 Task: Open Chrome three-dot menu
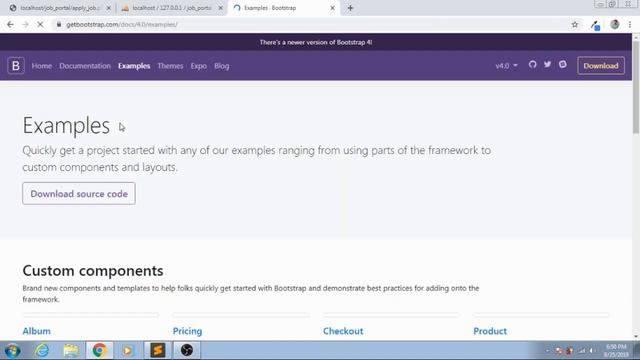(630, 24)
